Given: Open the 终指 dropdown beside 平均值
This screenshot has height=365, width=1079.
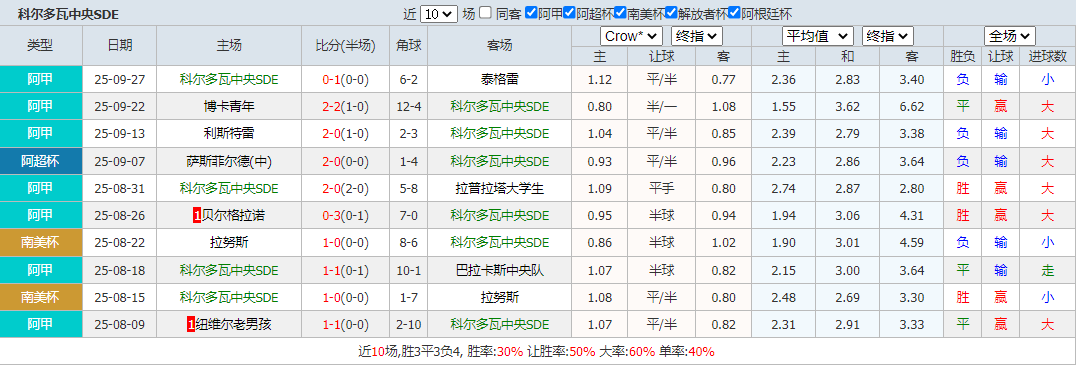Looking at the screenshot, I should point(888,36).
